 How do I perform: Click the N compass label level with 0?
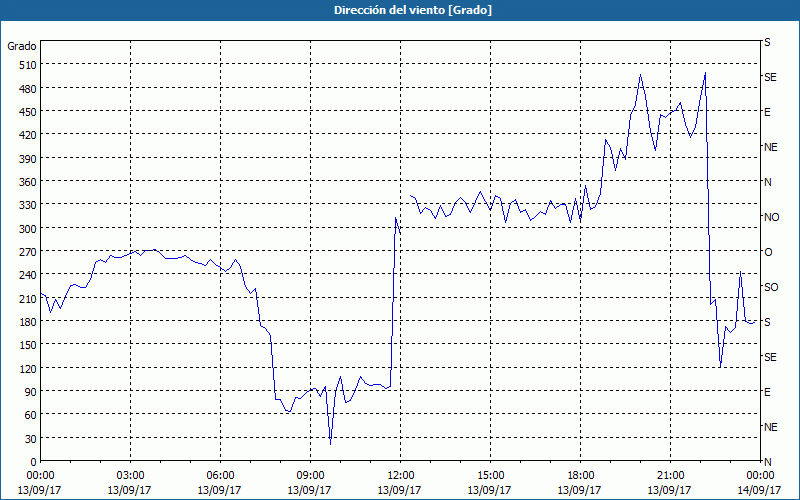[x=767, y=462]
